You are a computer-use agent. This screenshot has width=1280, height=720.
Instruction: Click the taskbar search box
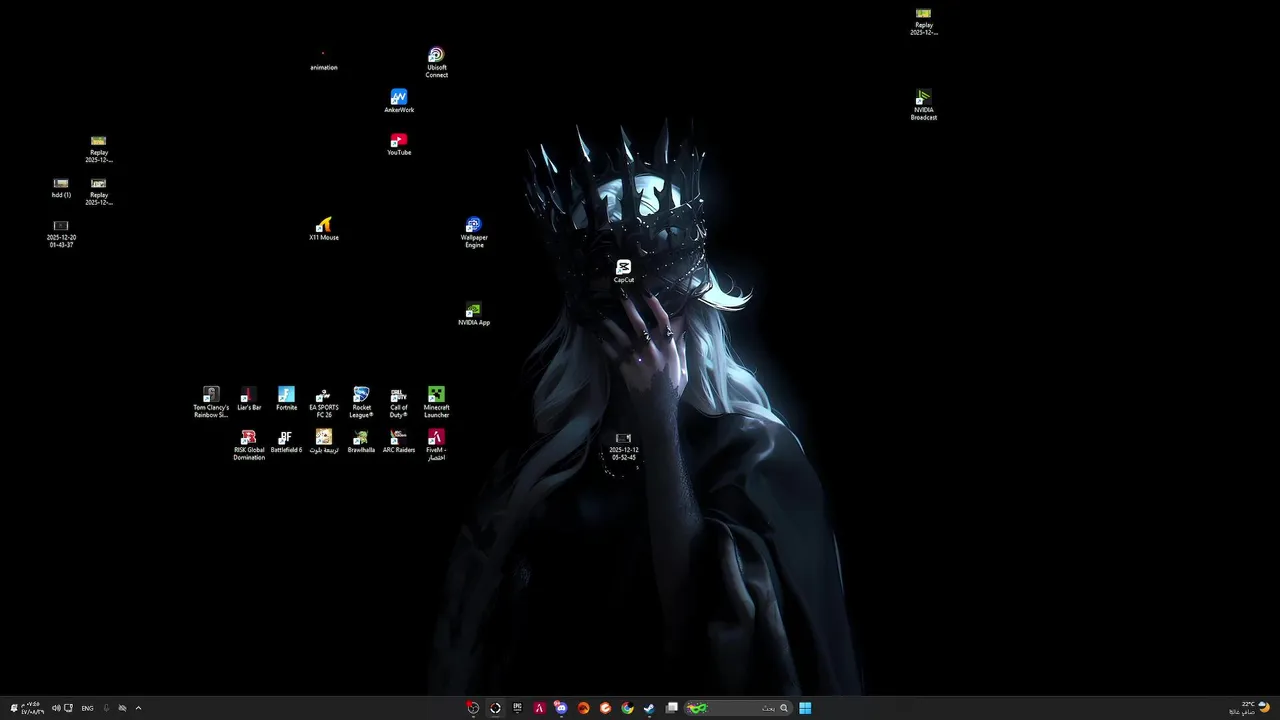point(739,708)
